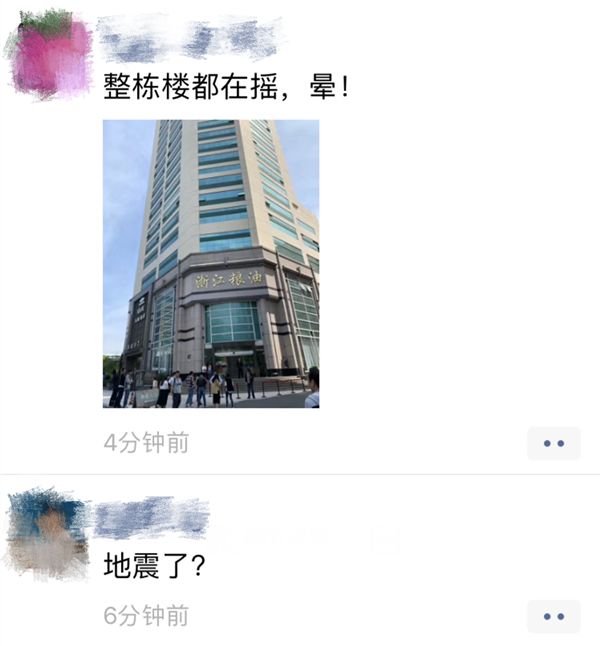The height and width of the screenshot is (646, 600).
Task: Open the two-dot menu beside 6分钟前
Action: [x=554, y=616]
